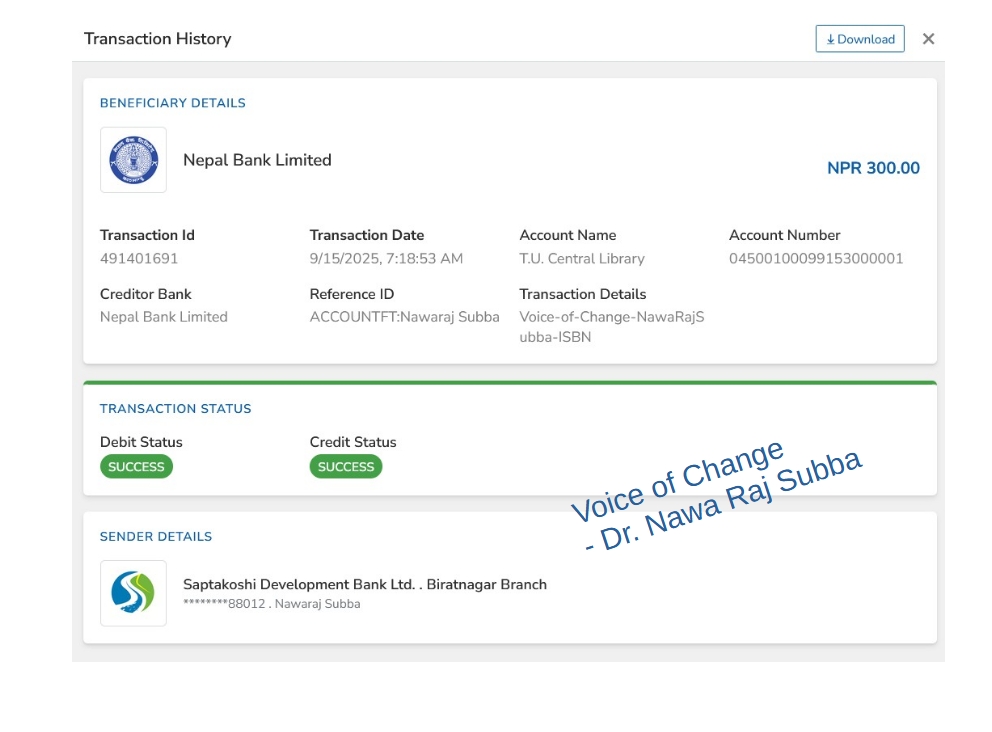Screen dimensions: 992x732
Task: Click the Transaction History title
Action: (x=157, y=39)
